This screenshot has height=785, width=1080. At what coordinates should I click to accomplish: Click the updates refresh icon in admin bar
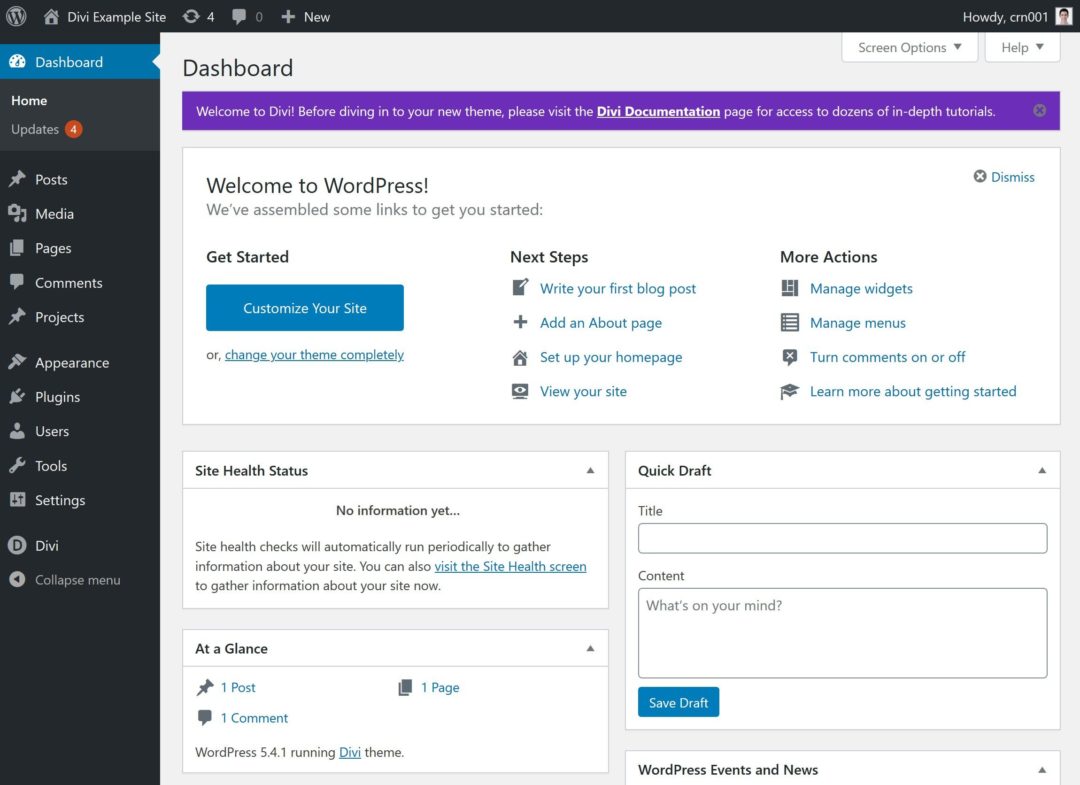click(x=191, y=17)
